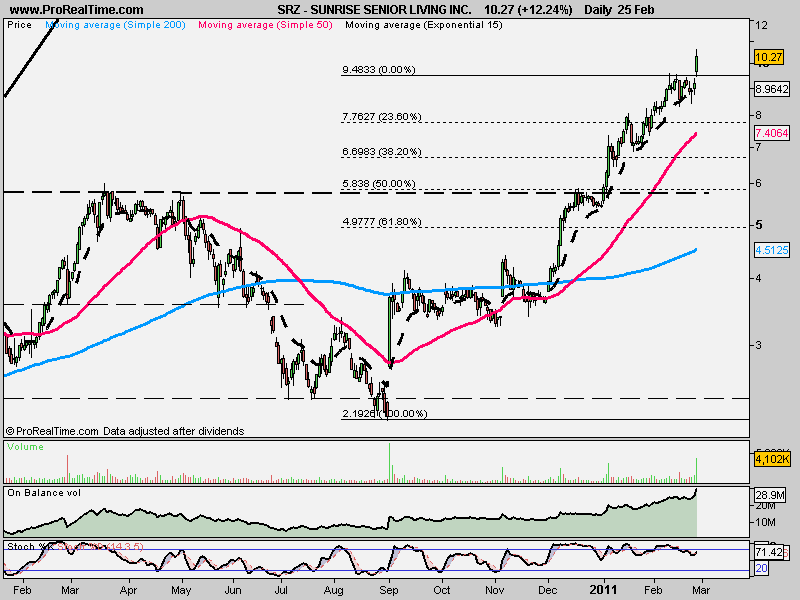Click the Apr label on the time axis
This screenshot has width=800, height=600.
(128, 590)
